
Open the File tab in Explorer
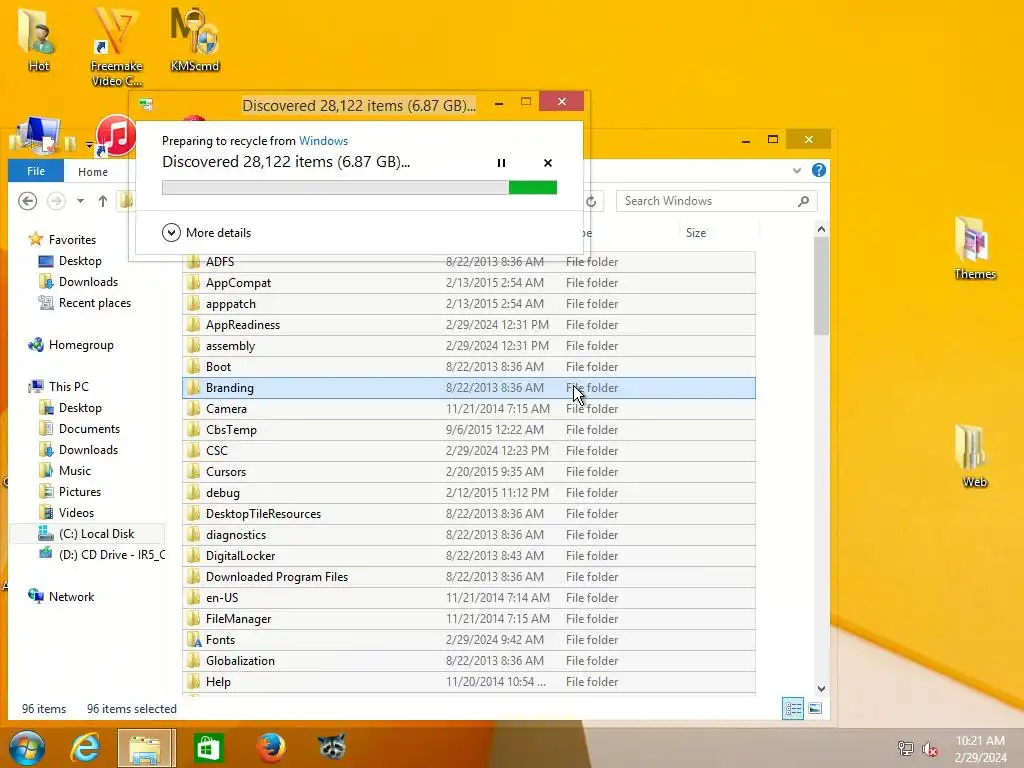[x=36, y=171]
